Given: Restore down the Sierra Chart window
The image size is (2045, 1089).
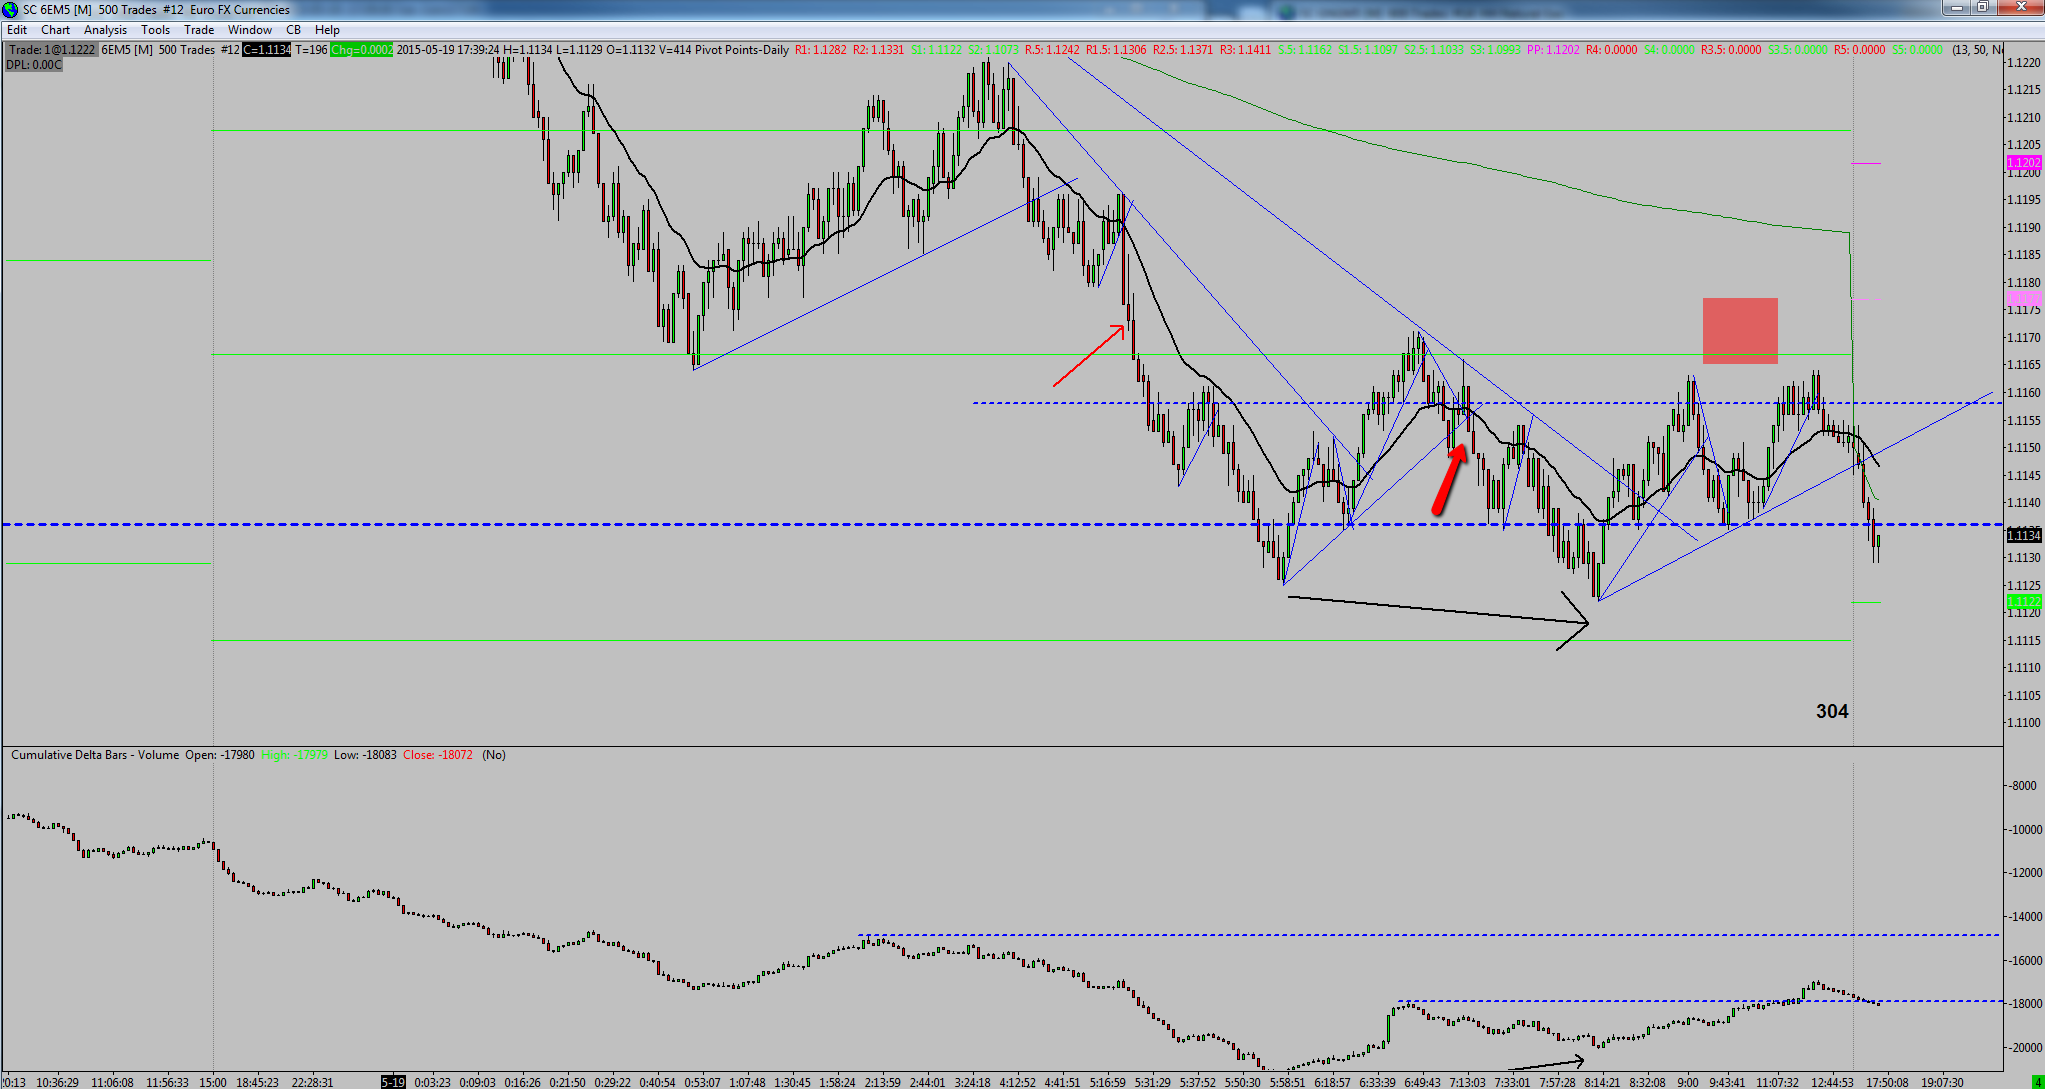Looking at the screenshot, I should pyautogui.click(x=1981, y=8).
